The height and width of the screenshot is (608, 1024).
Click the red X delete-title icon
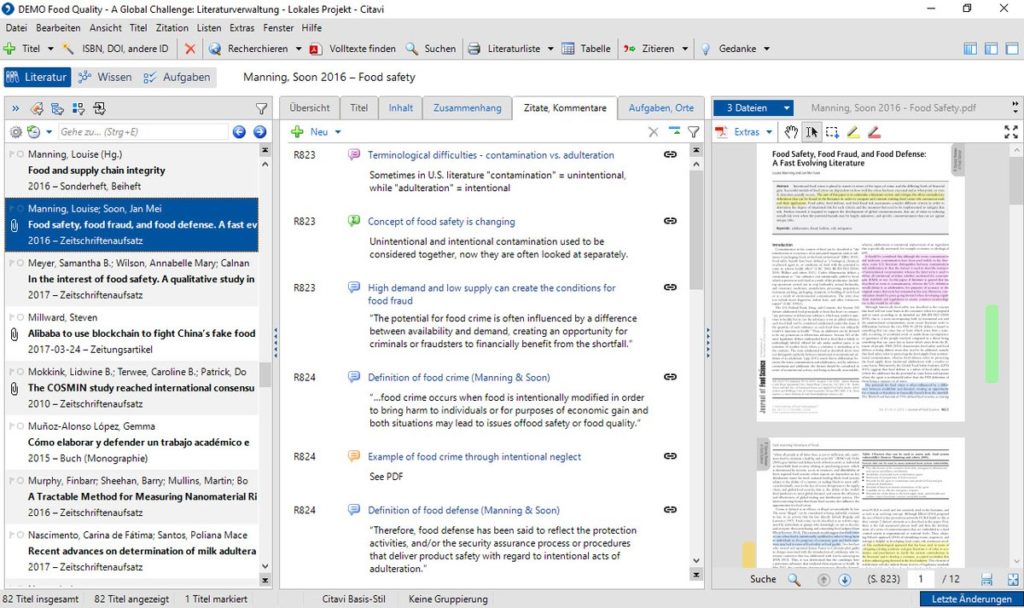[x=191, y=47]
